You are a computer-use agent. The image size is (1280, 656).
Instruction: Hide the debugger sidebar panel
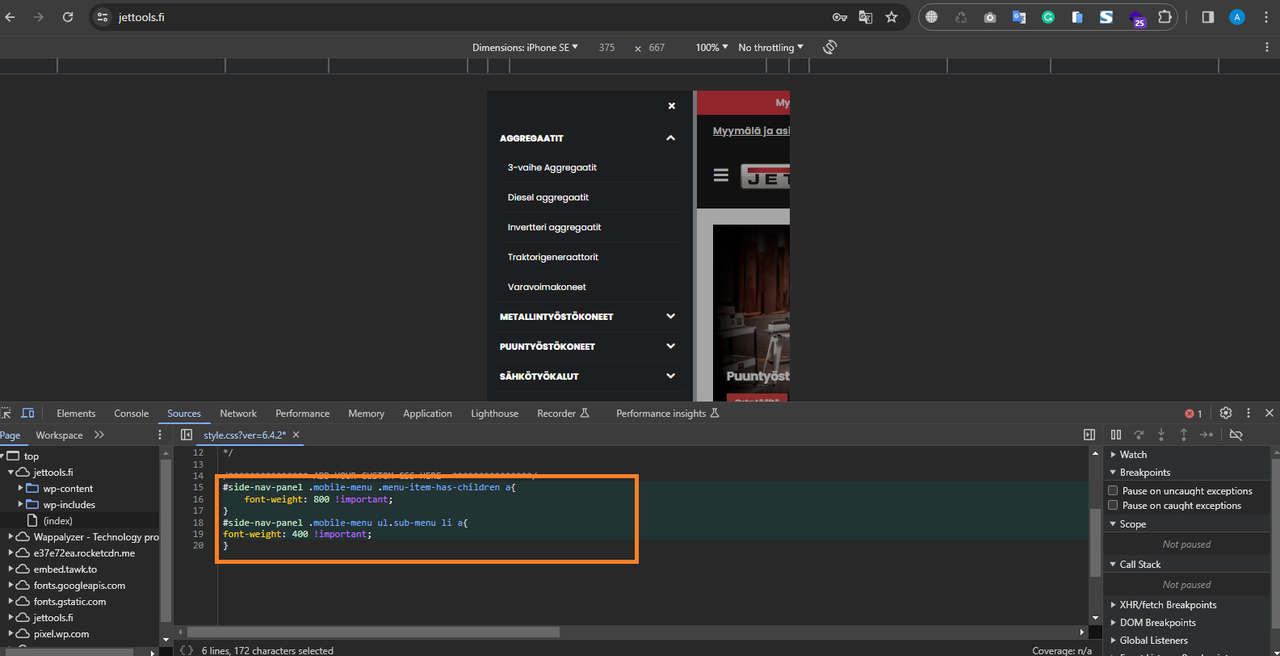(x=1089, y=435)
